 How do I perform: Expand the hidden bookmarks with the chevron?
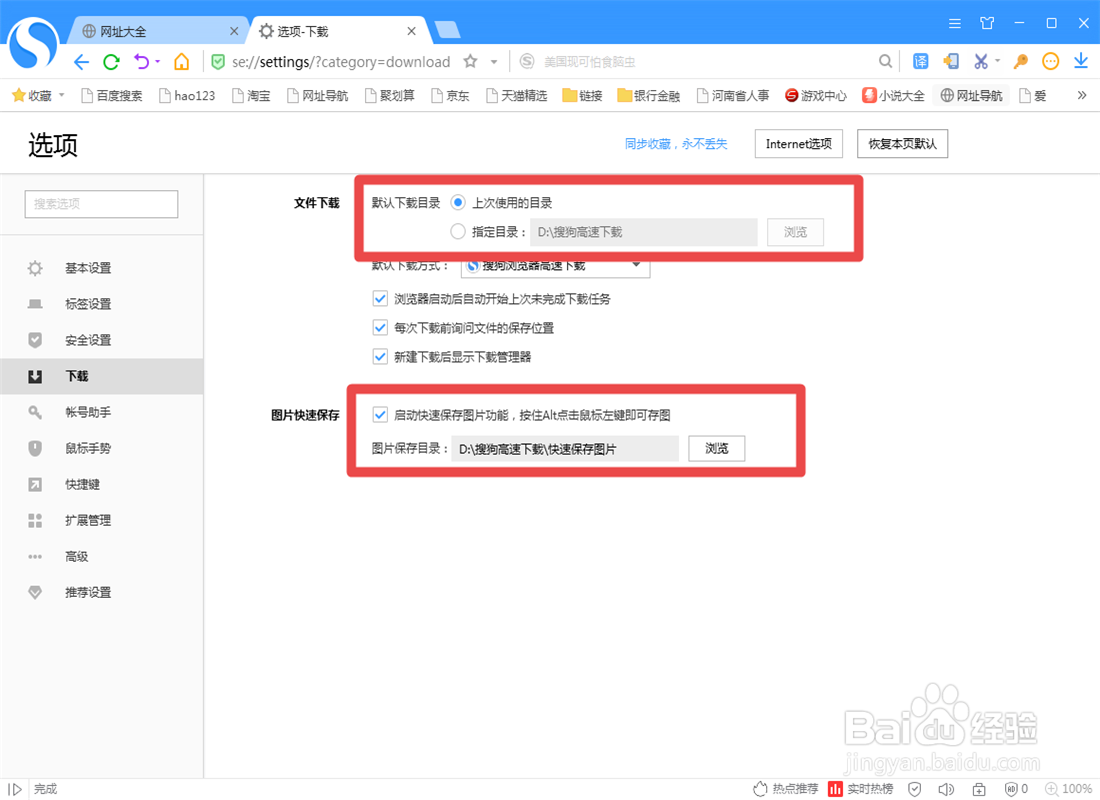point(1081,95)
